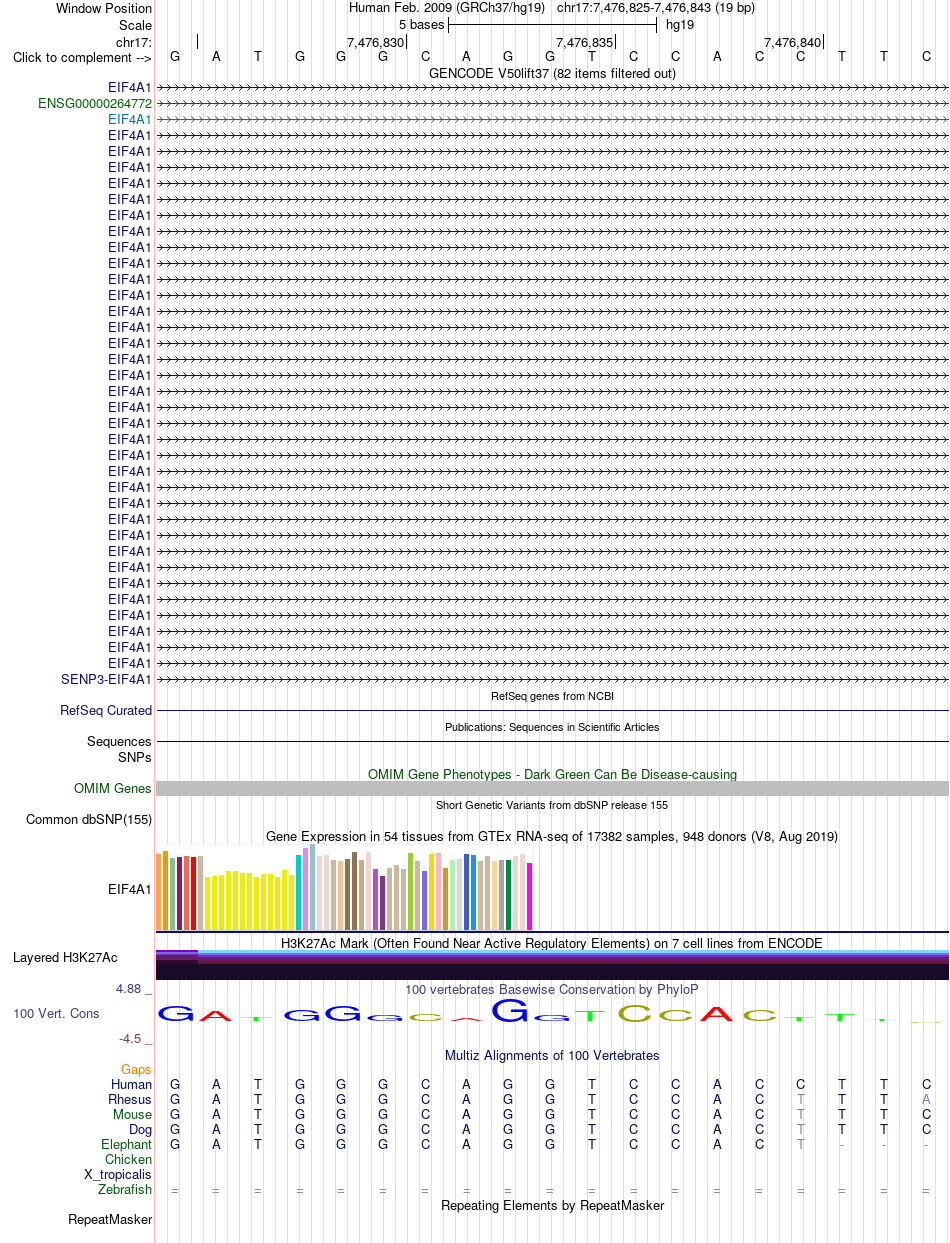Click the Mouse alignment row label
Image resolution: width=950 pixels, height=1243 pixels.
[133, 1115]
